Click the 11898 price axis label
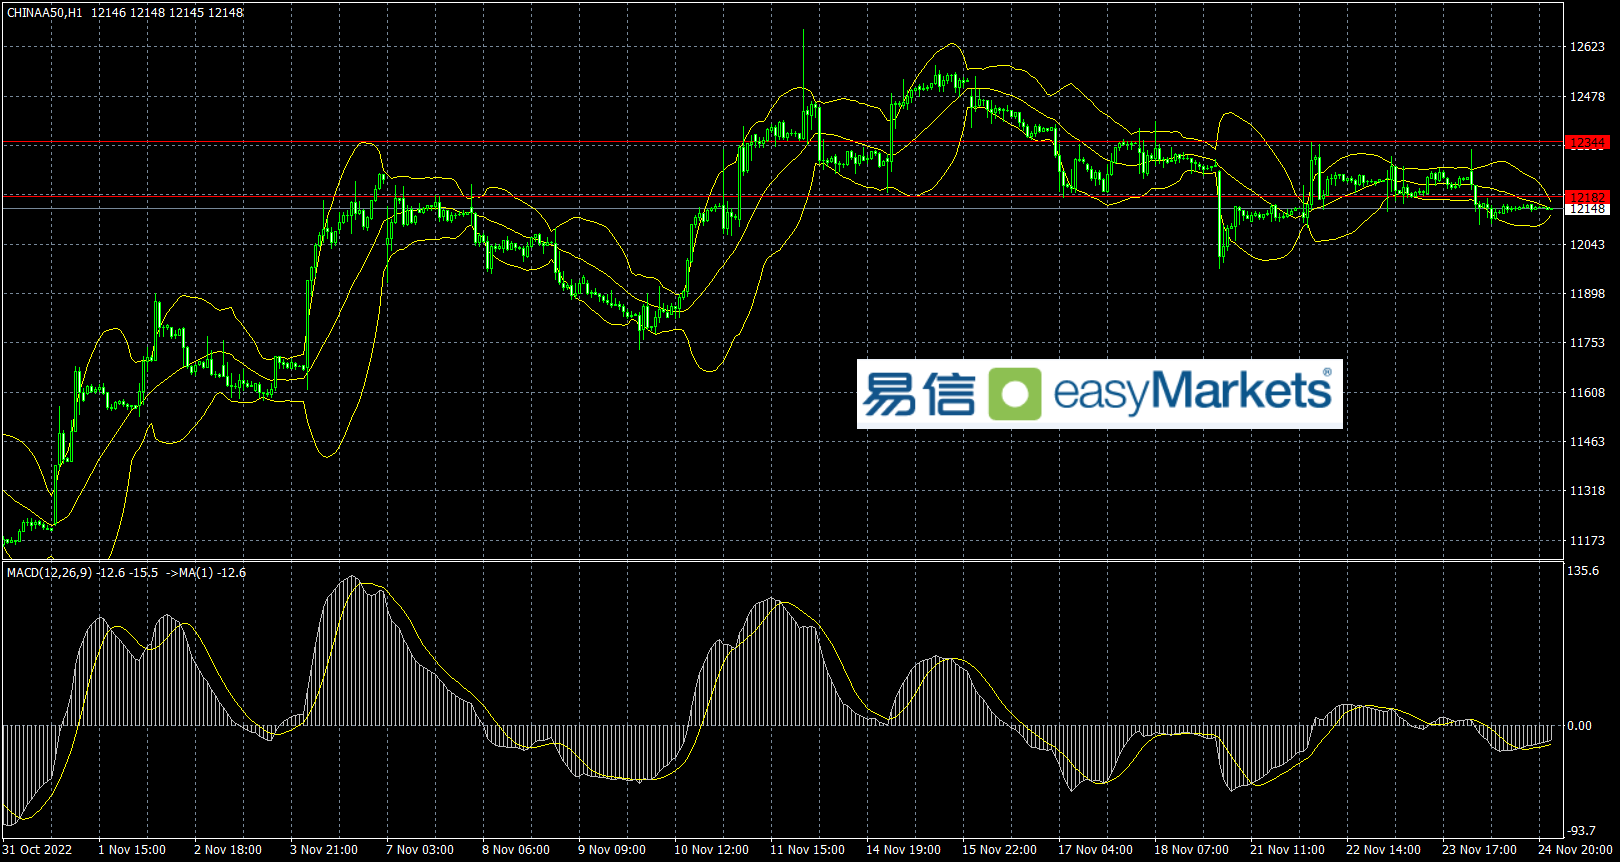 tap(1587, 294)
